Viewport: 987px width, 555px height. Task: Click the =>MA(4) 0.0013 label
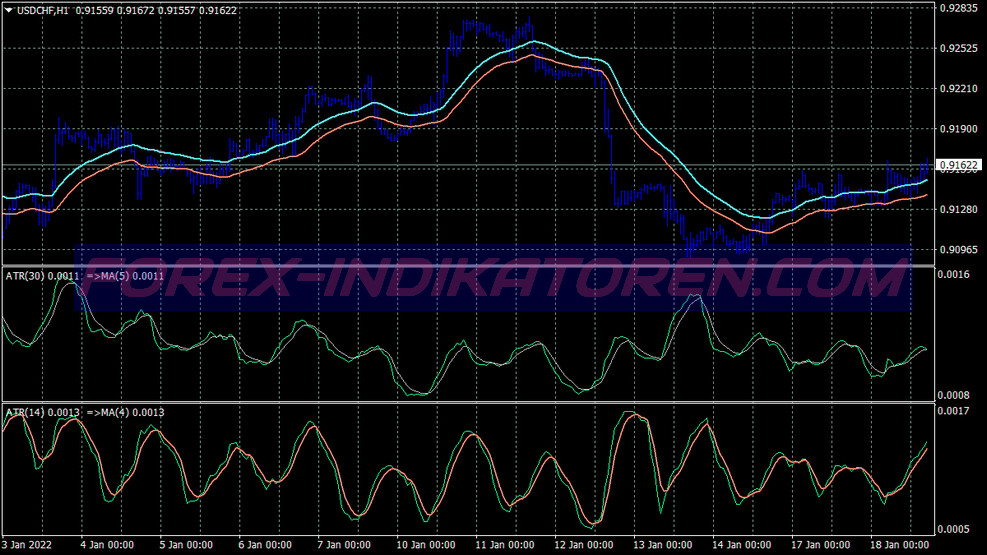pyautogui.click(x=125, y=412)
